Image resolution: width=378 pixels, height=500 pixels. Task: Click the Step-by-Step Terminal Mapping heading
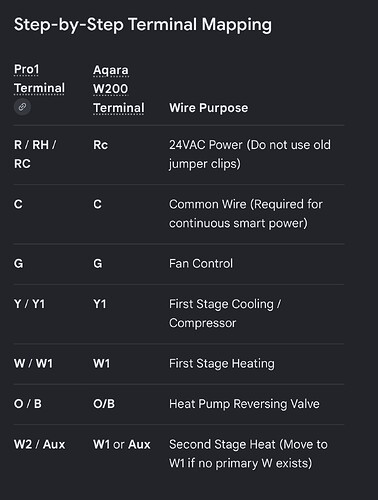pyautogui.click(x=143, y=25)
